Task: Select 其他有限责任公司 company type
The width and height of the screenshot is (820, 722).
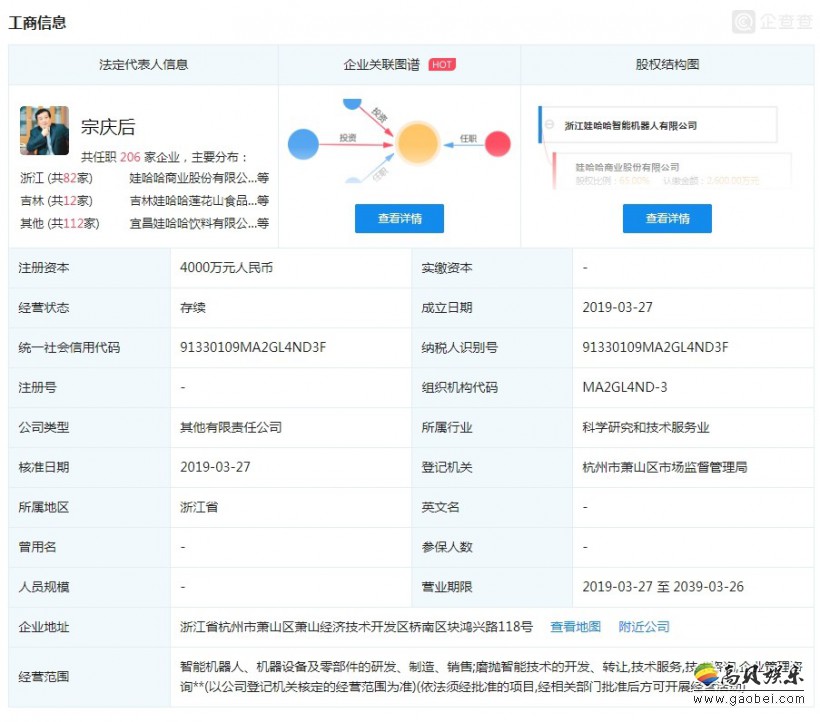Action: tap(231, 427)
